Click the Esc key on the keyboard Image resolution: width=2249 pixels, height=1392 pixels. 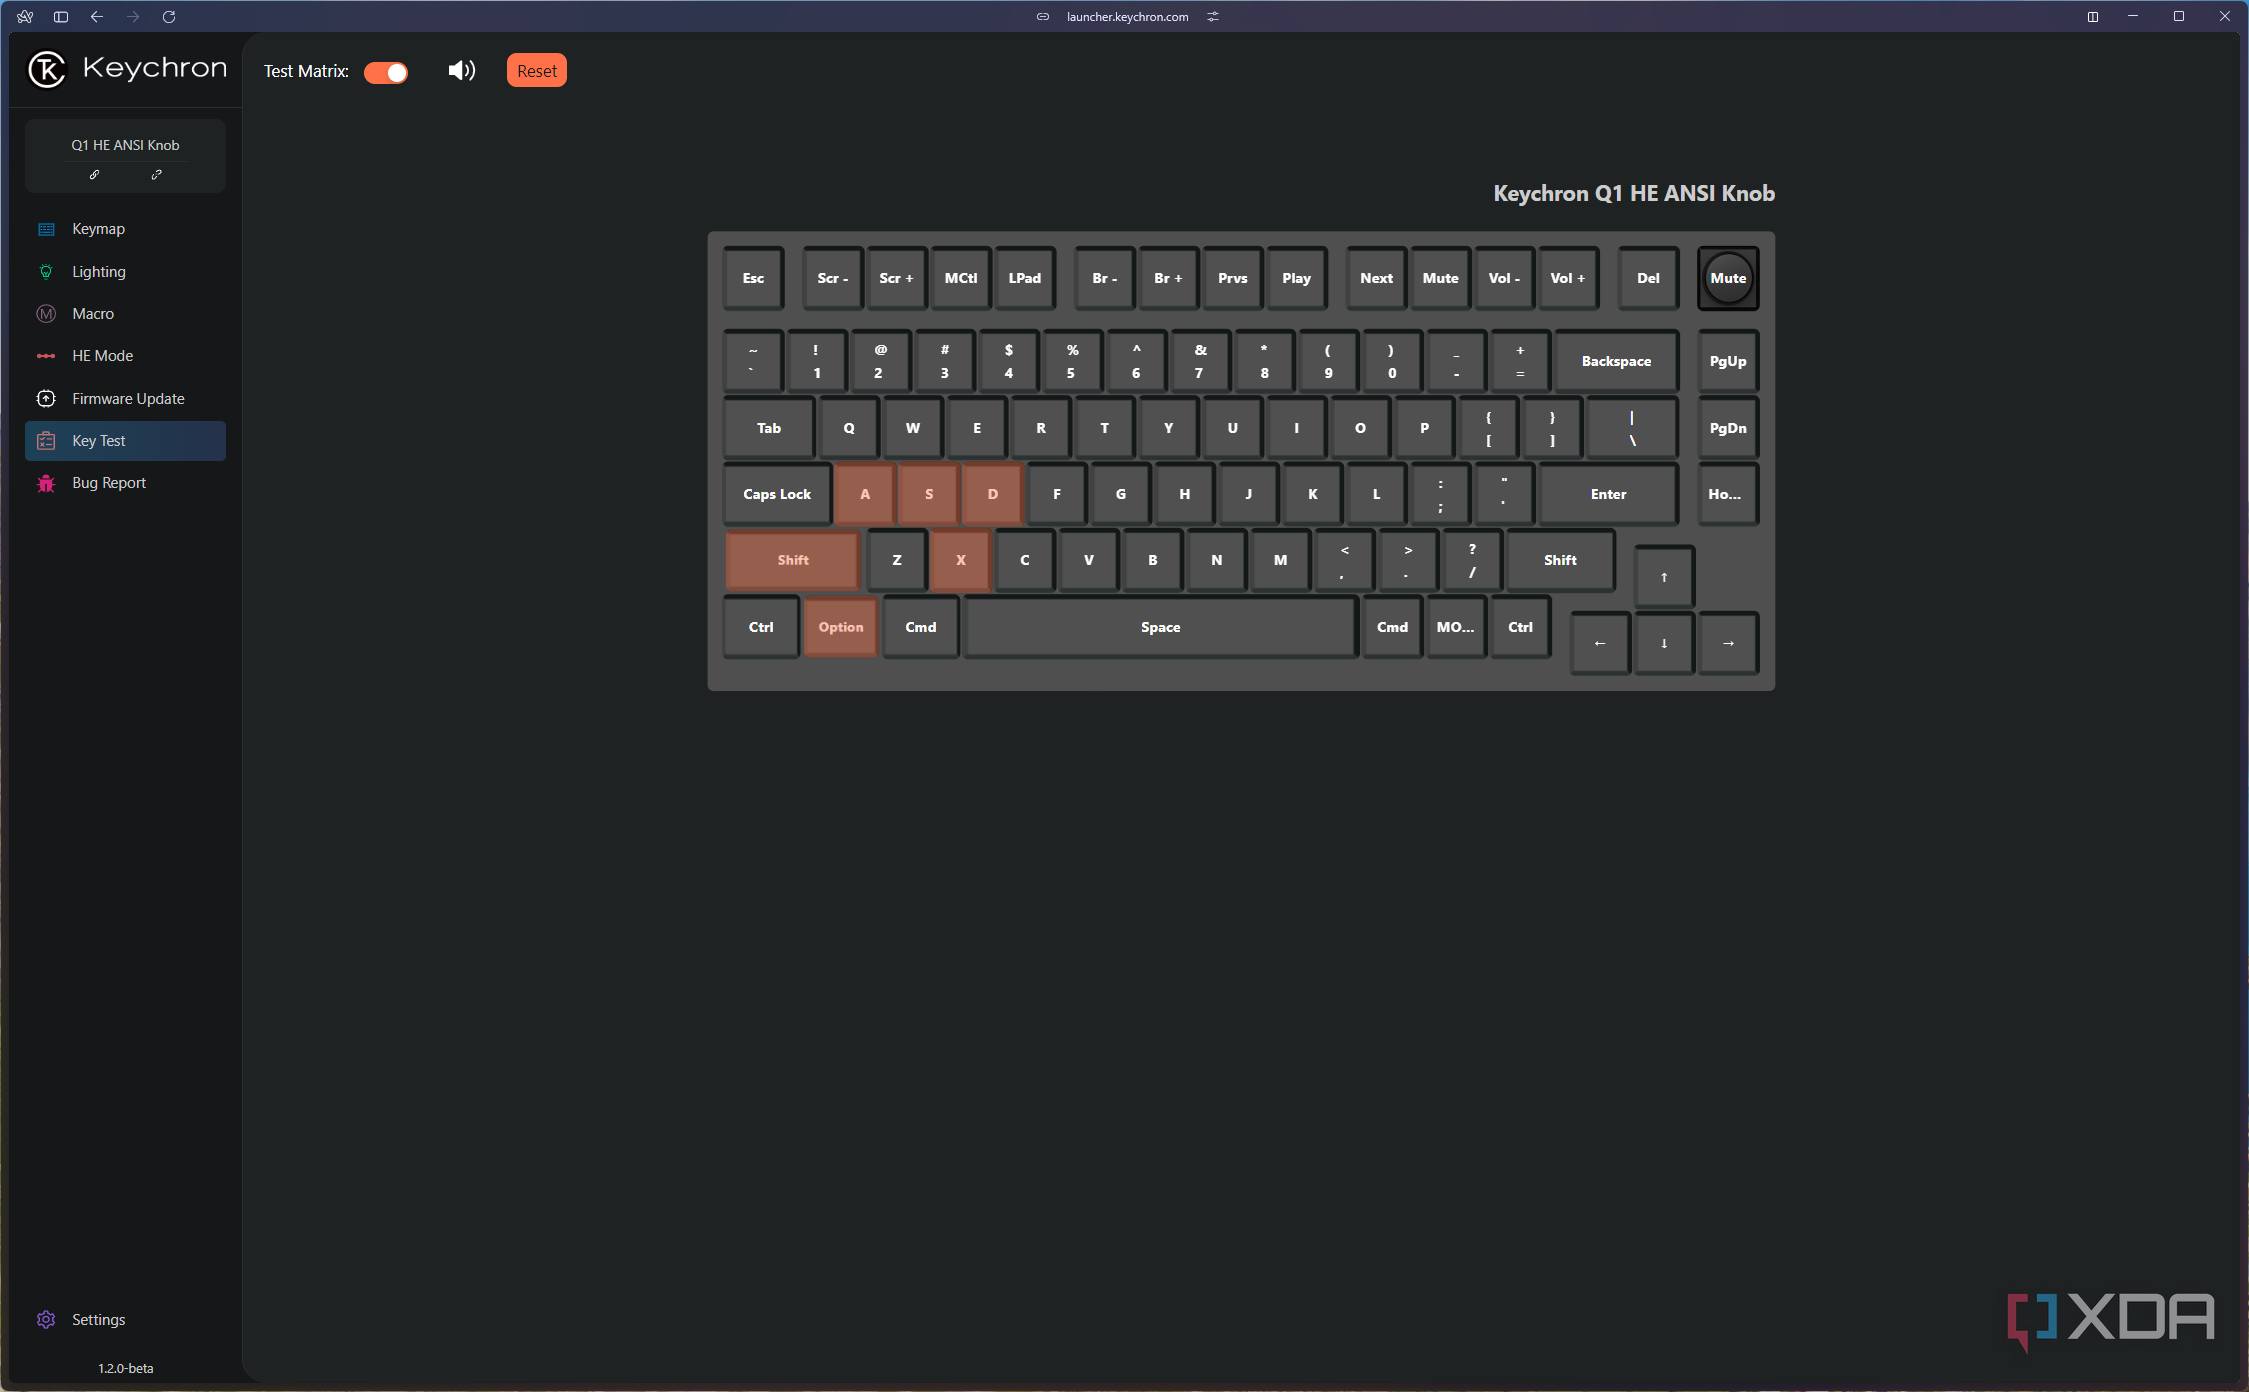click(x=753, y=278)
